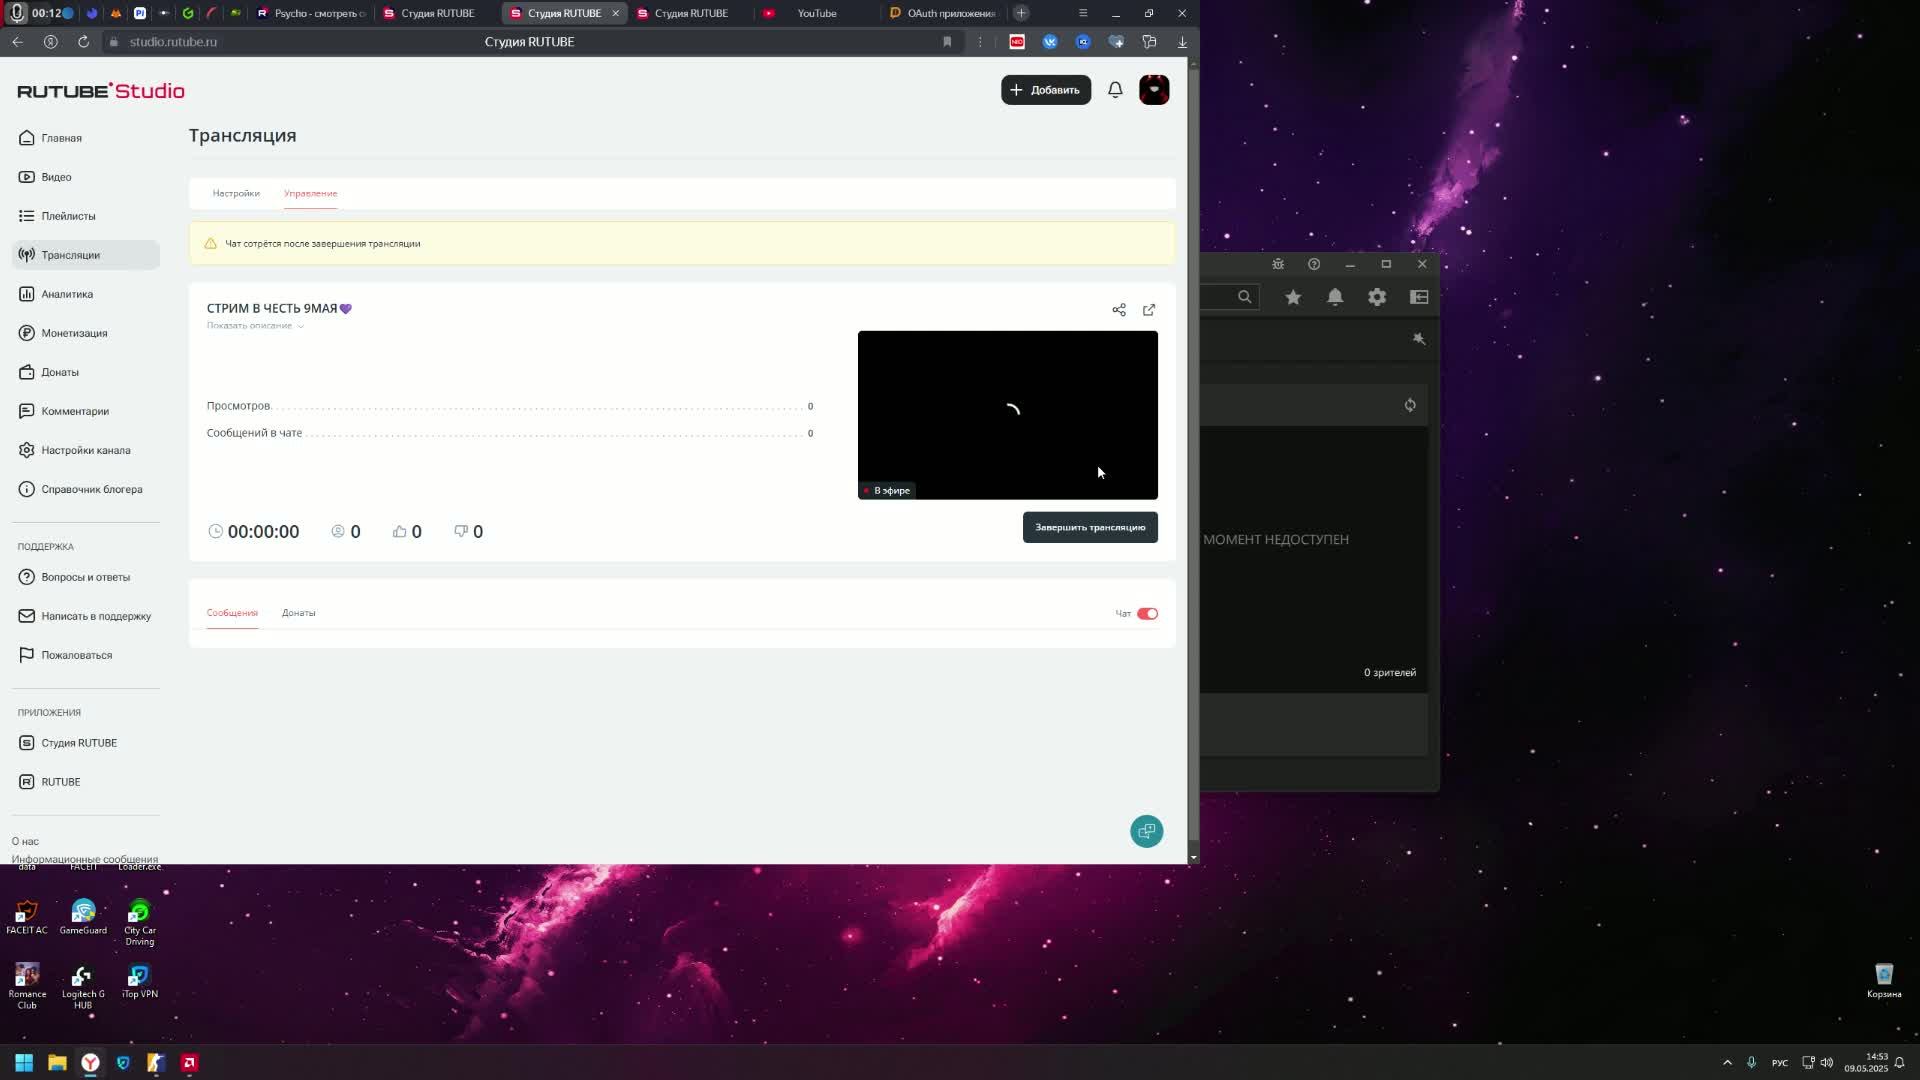Open the Написать в поддержку link
1920x1080 pixels.
(96, 616)
